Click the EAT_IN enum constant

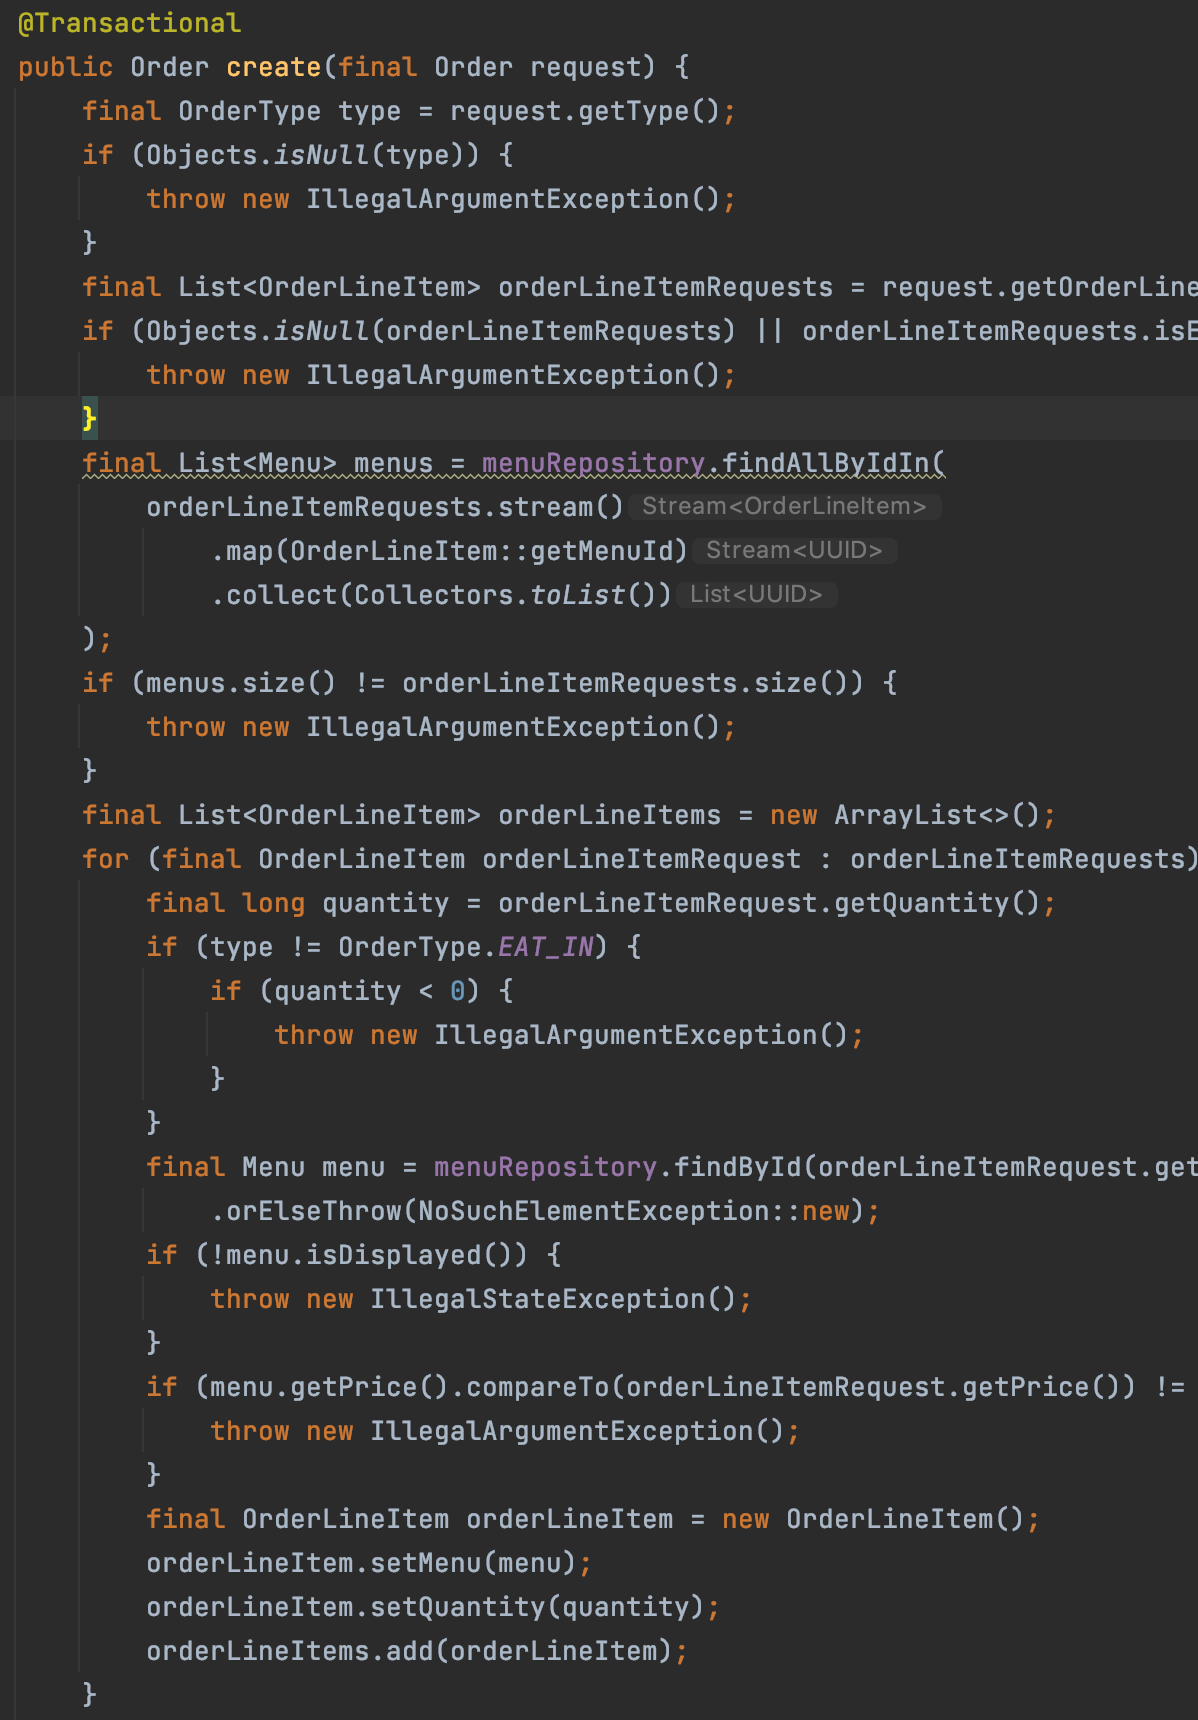point(545,947)
